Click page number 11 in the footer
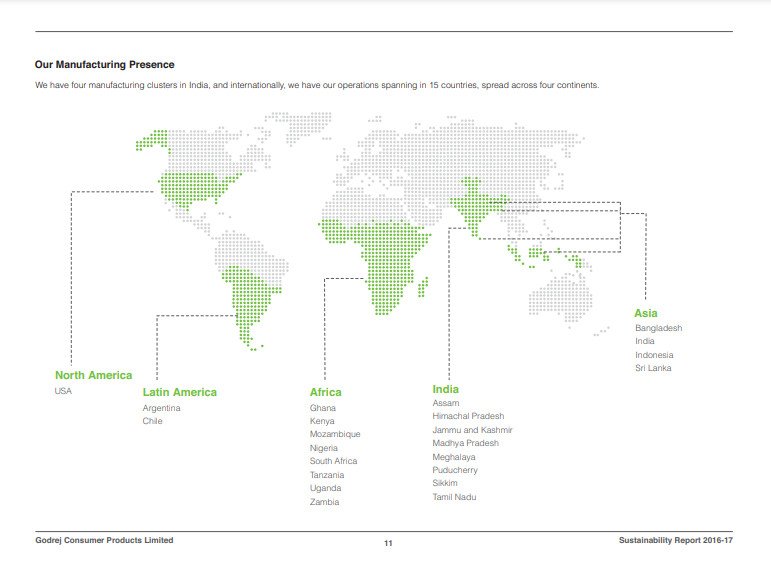 point(388,543)
